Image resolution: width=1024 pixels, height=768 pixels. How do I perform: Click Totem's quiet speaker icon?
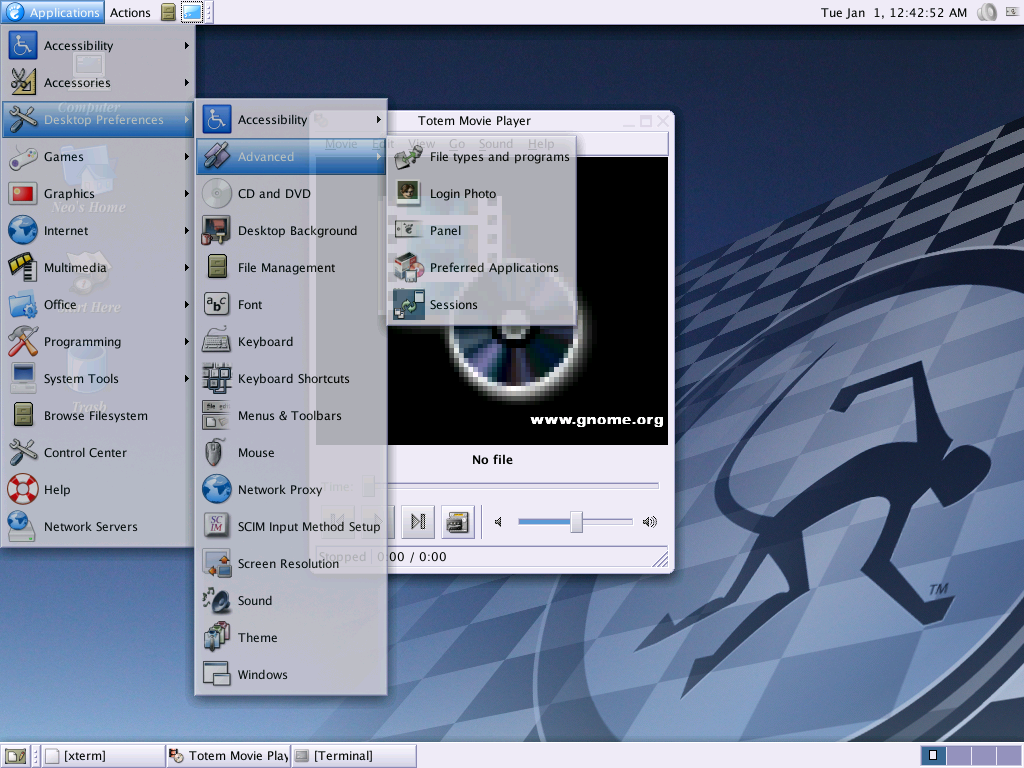[x=498, y=522]
